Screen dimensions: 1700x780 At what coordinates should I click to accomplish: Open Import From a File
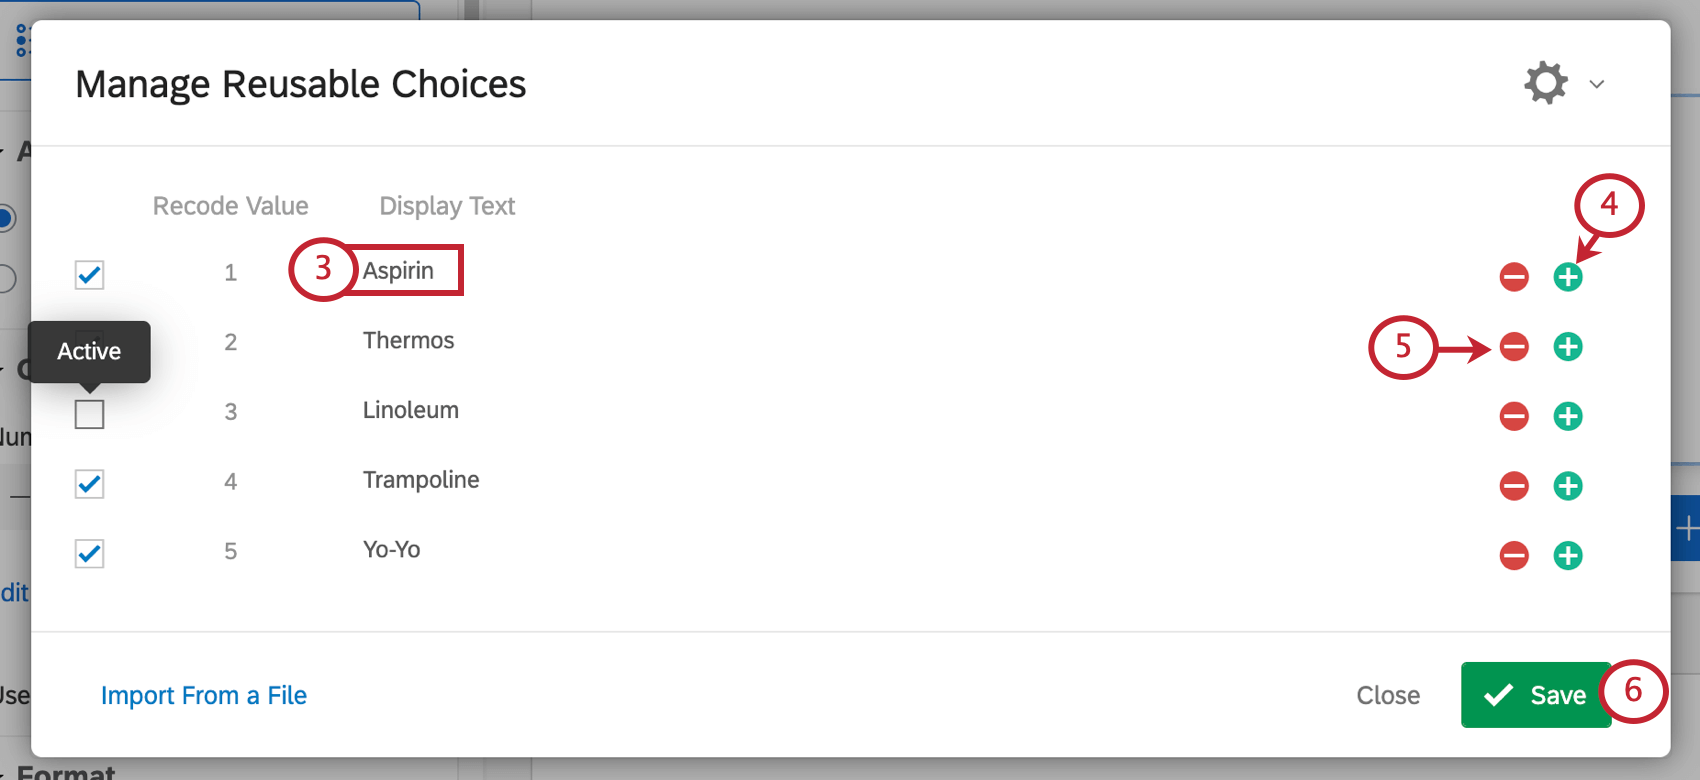click(x=204, y=694)
